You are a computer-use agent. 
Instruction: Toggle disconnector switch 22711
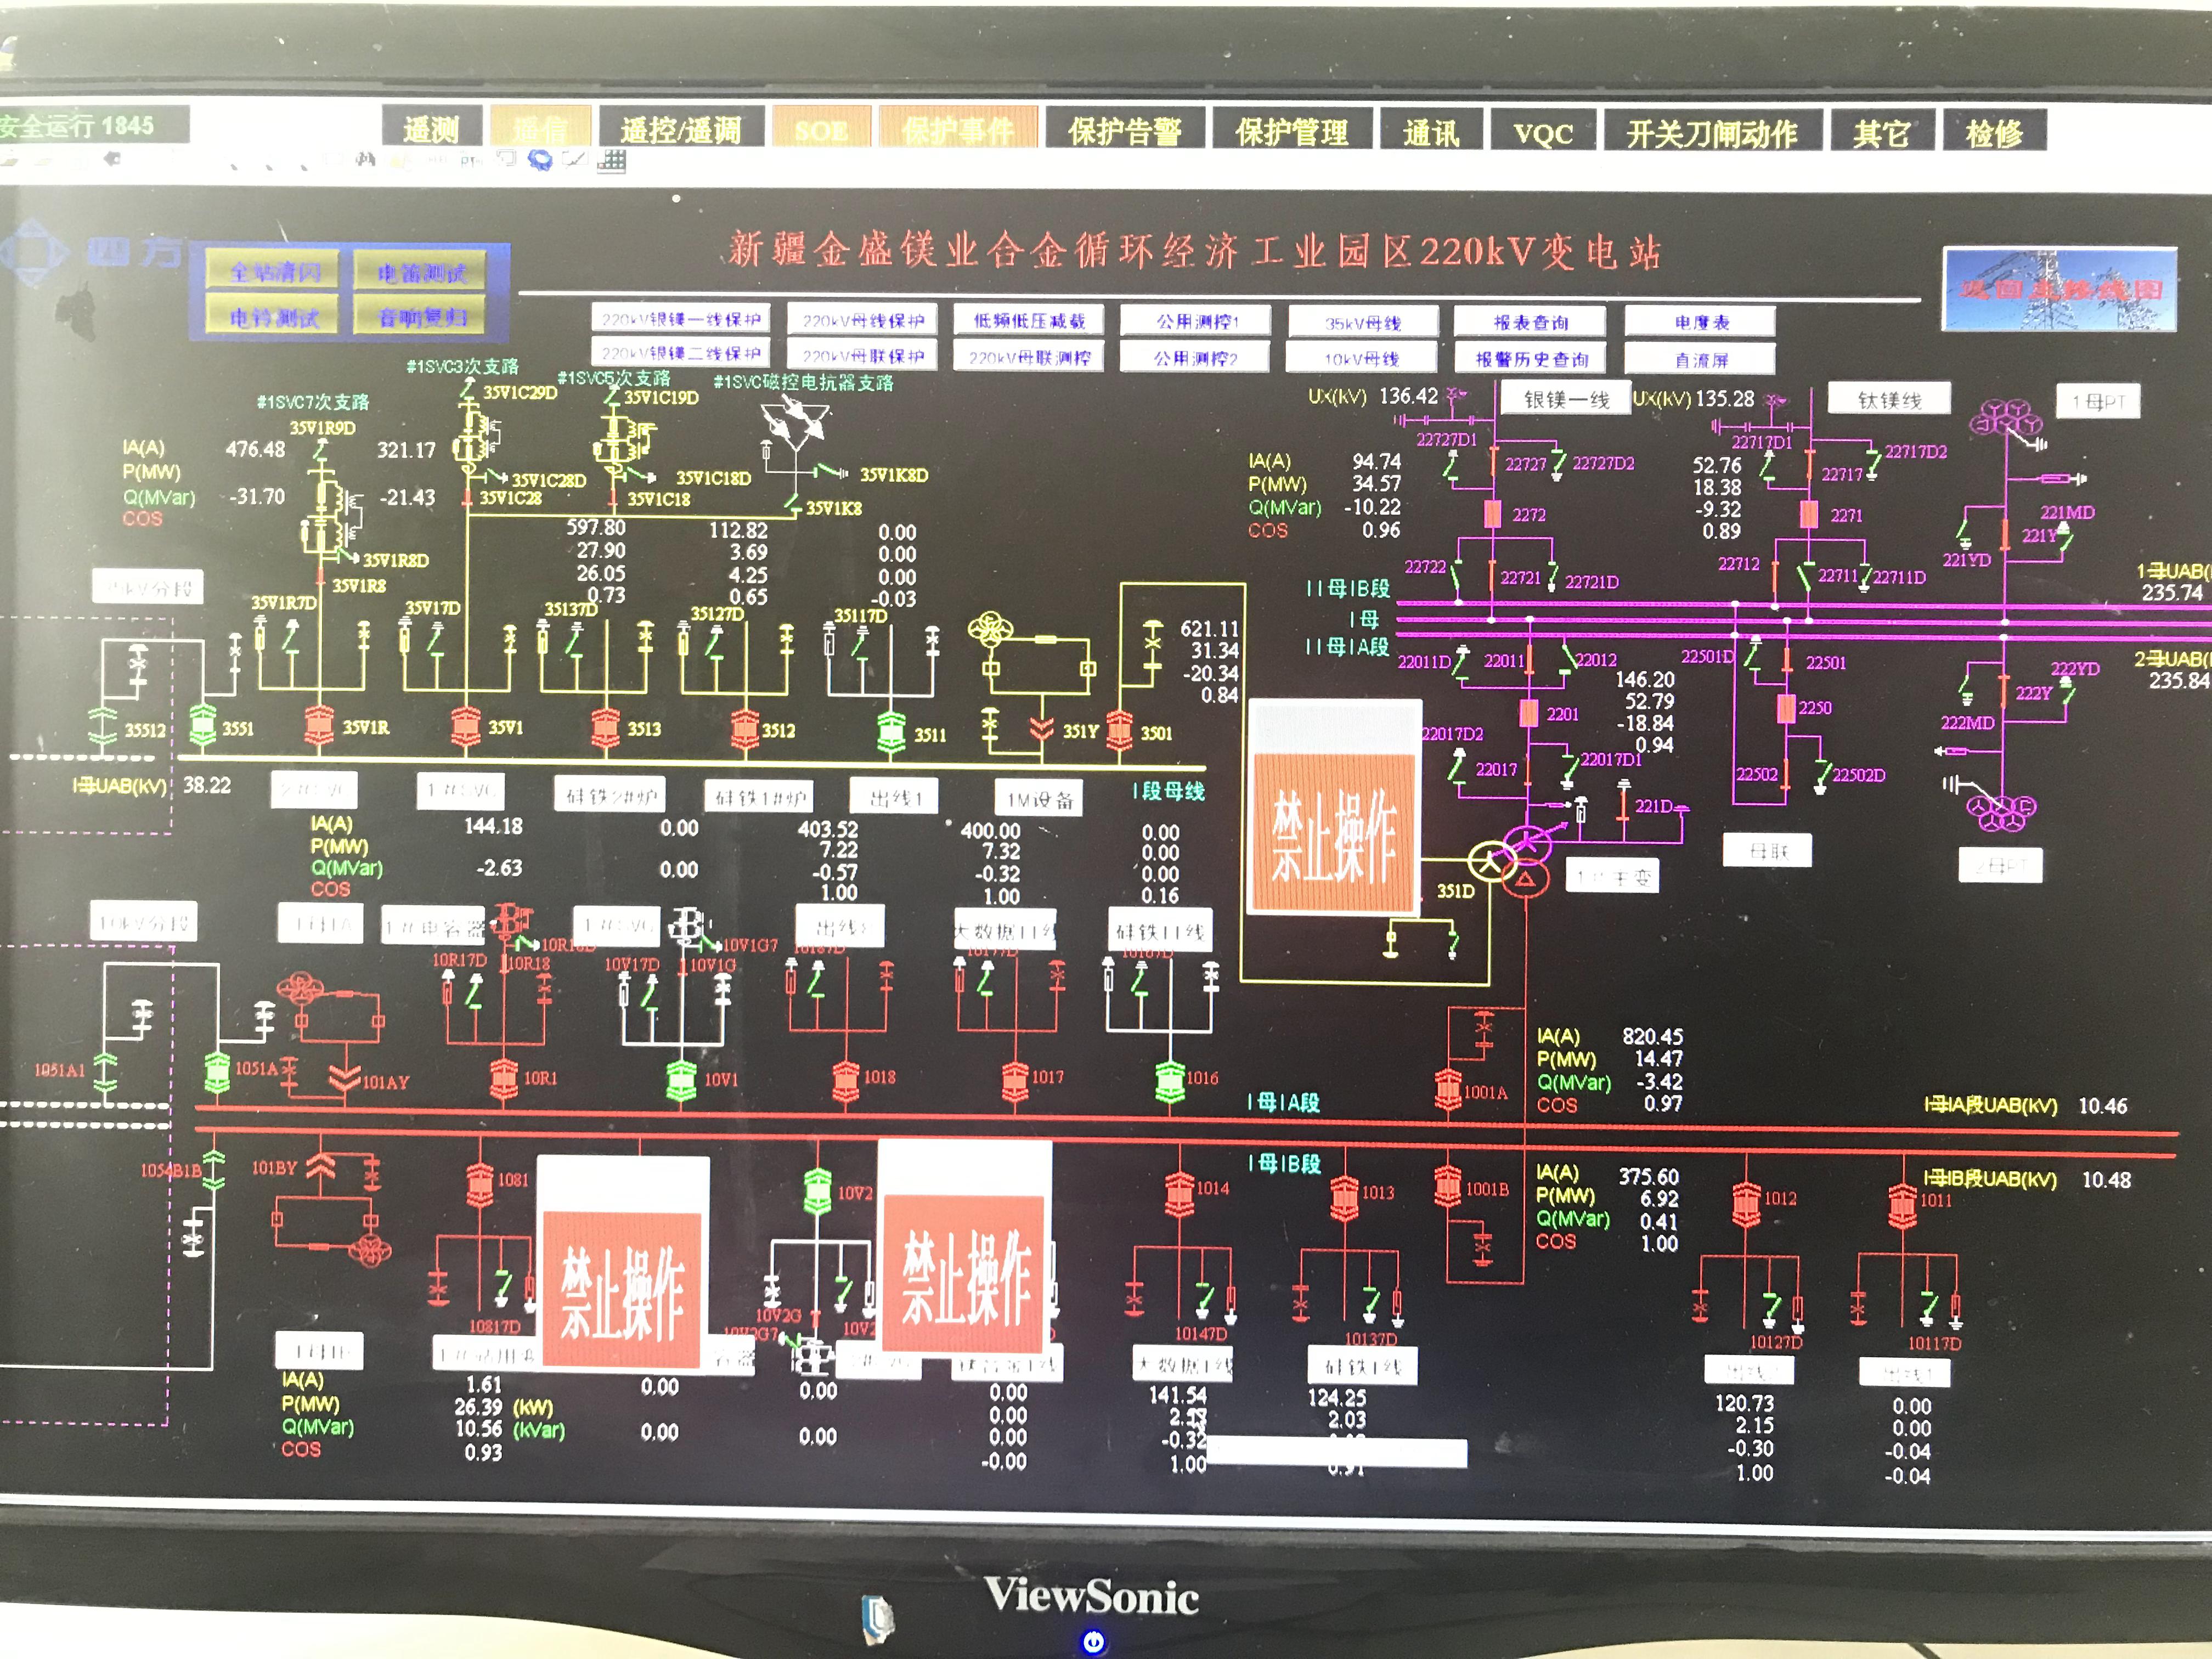point(1805,577)
